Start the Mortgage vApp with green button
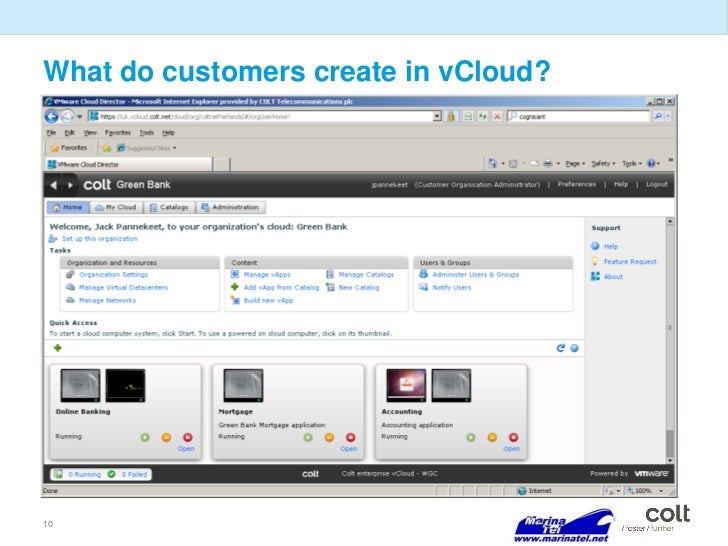 (308, 437)
